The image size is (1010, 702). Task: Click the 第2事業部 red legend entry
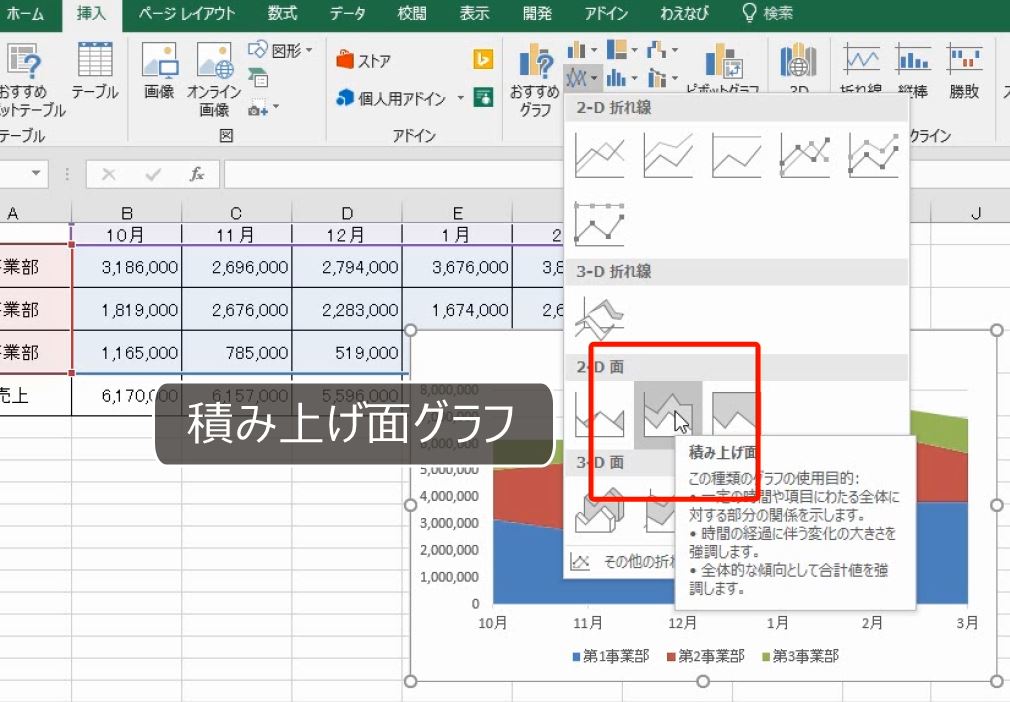(705, 656)
